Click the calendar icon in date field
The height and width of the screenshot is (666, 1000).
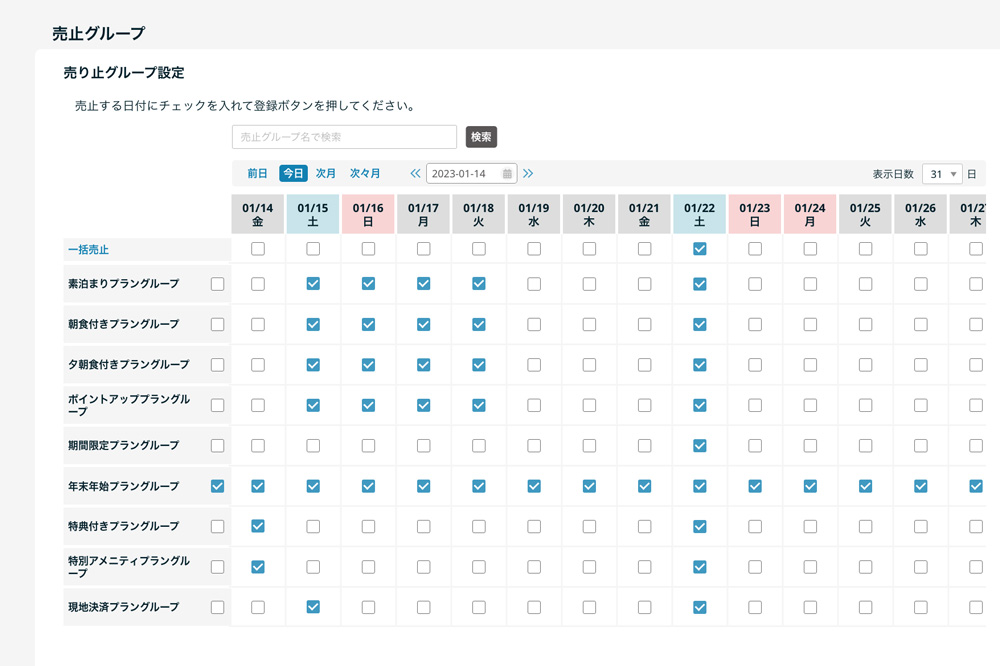pos(507,174)
